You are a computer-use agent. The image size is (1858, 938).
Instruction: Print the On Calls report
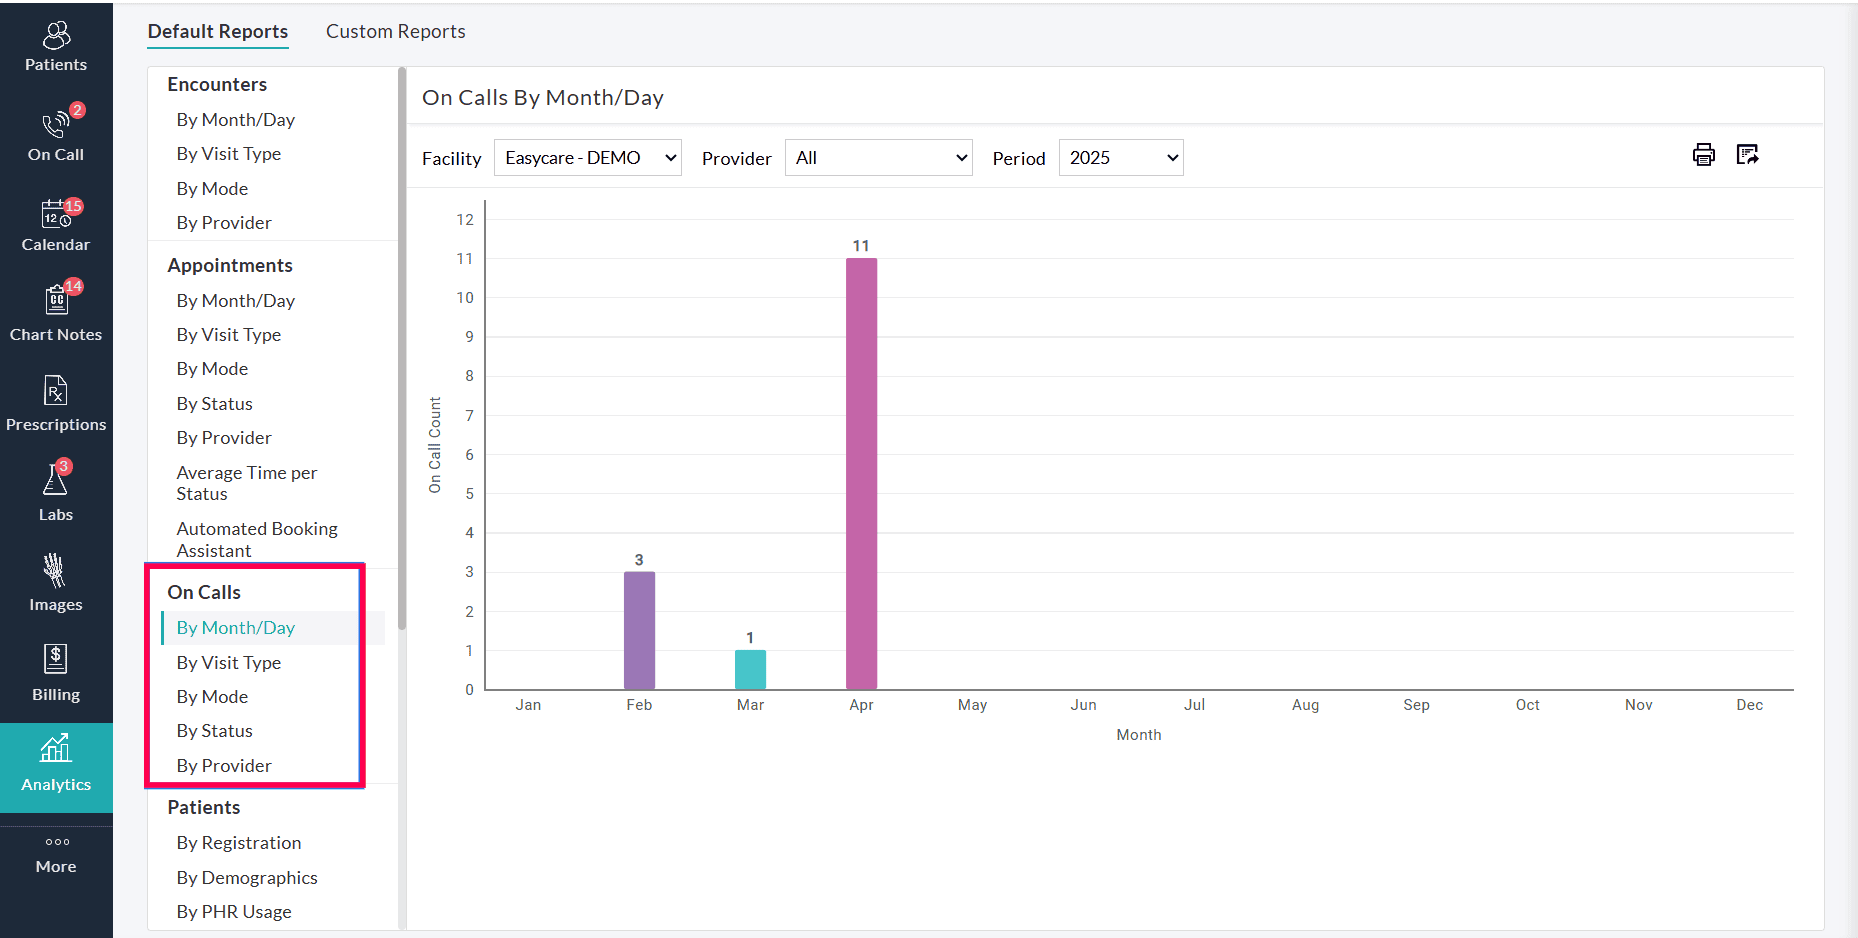[x=1703, y=155]
